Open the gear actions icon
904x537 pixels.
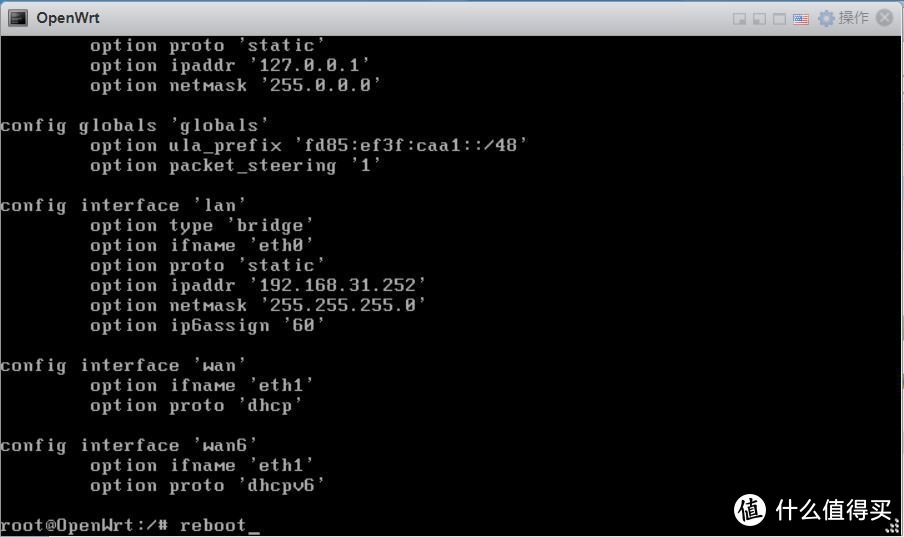[x=826, y=18]
